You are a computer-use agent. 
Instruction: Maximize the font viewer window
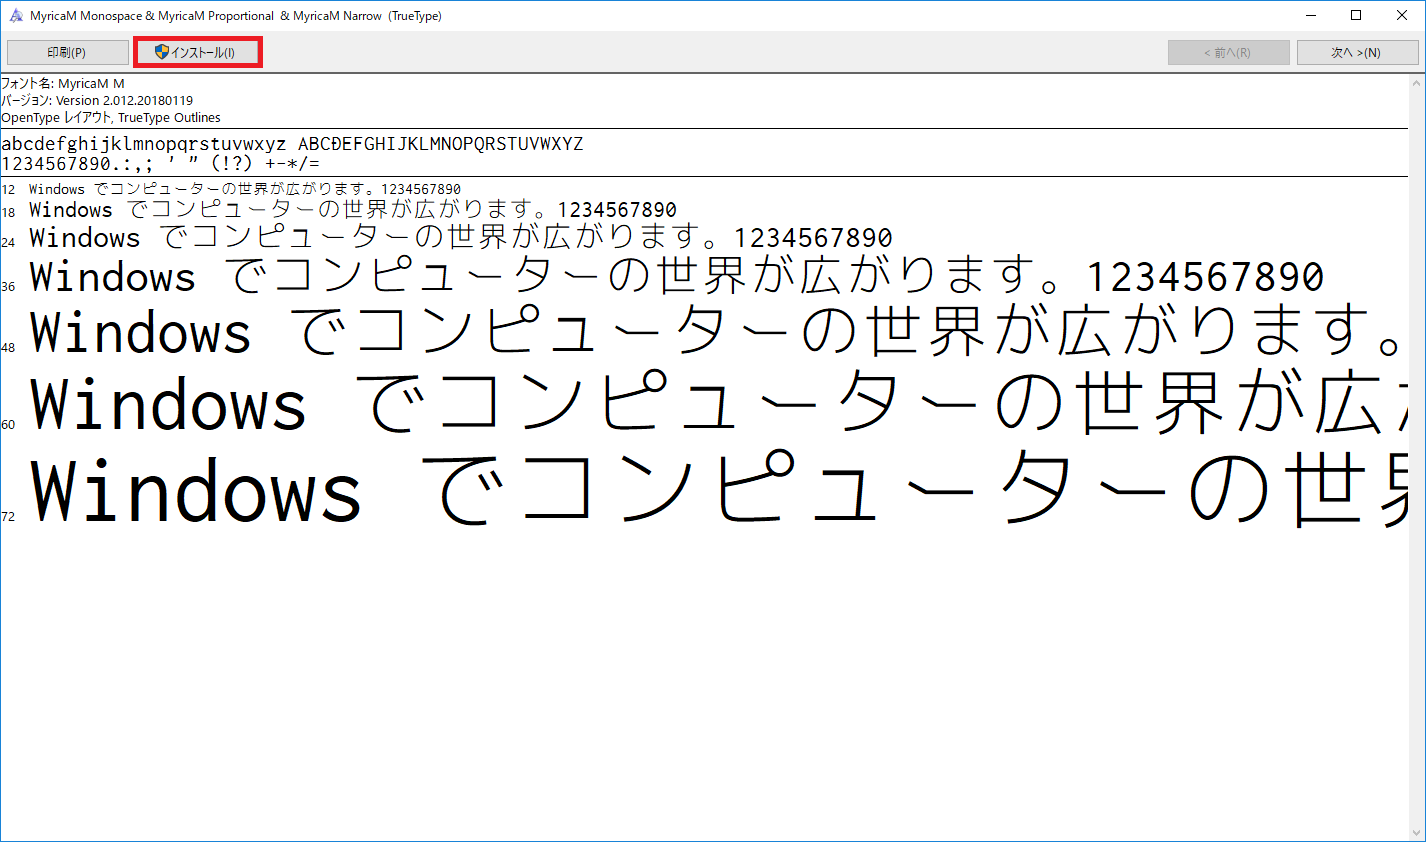click(1356, 15)
